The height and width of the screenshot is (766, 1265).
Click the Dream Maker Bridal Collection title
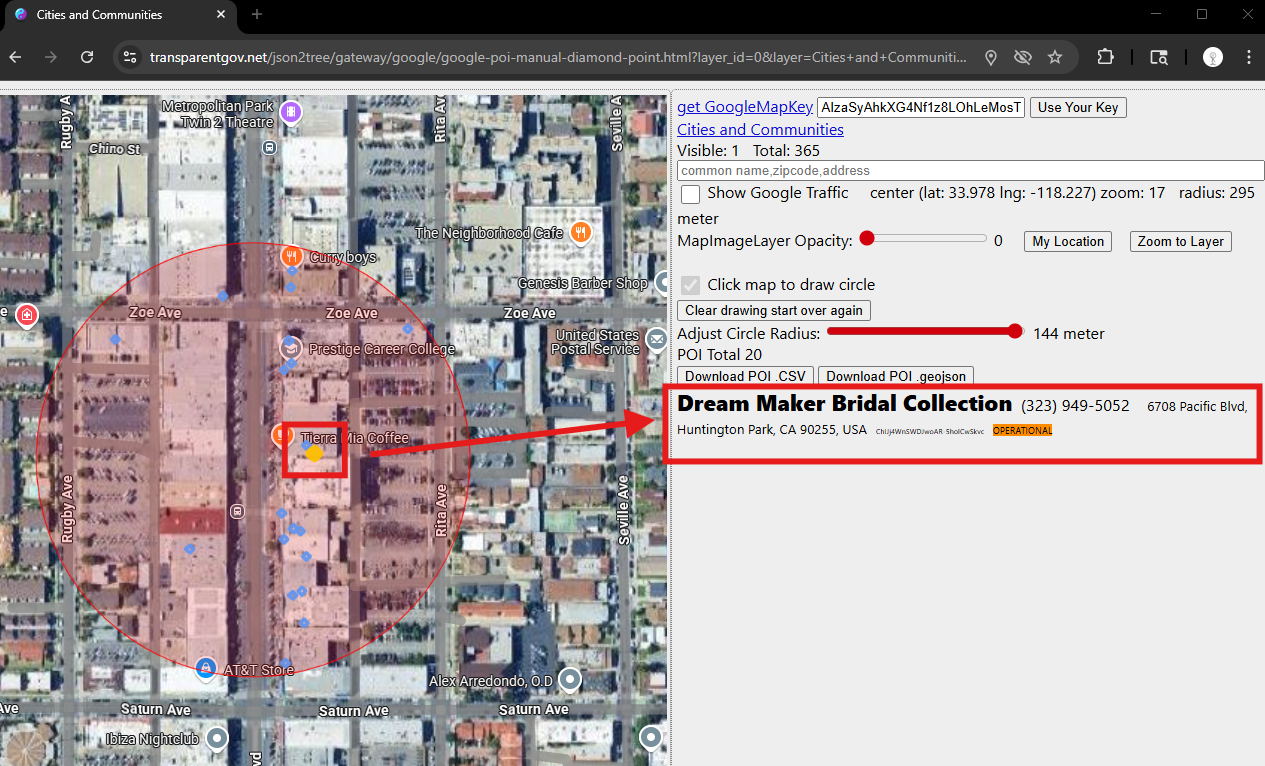(845, 403)
